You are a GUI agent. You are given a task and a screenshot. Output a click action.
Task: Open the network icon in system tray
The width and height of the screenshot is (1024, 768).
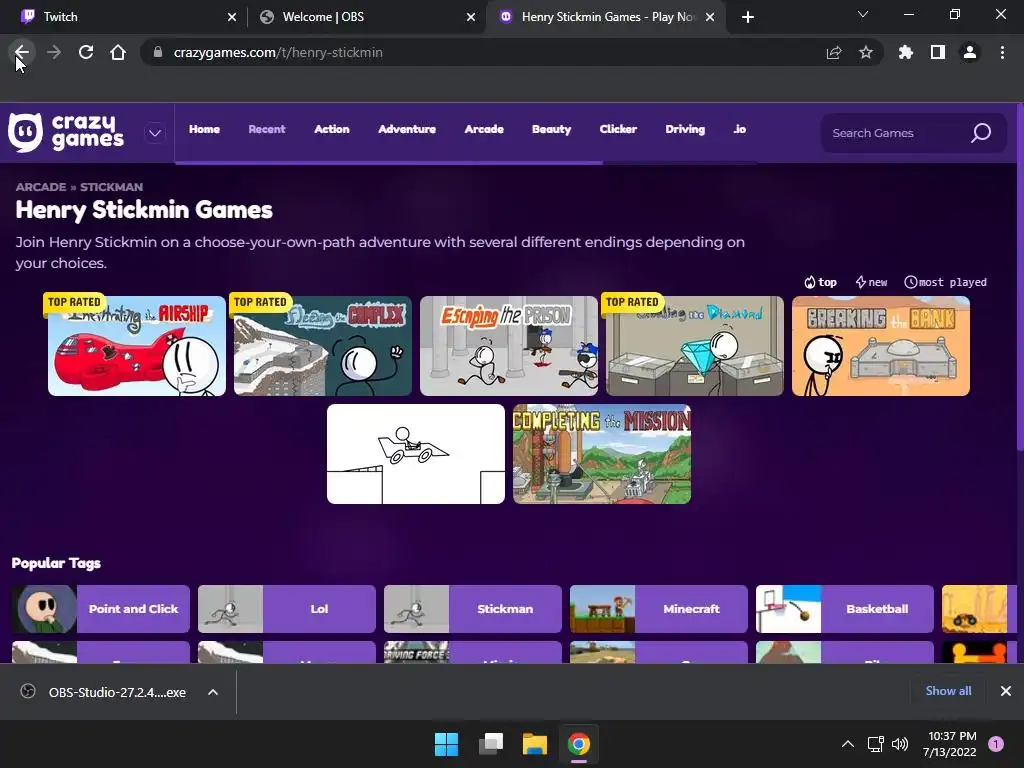[x=875, y=744]
